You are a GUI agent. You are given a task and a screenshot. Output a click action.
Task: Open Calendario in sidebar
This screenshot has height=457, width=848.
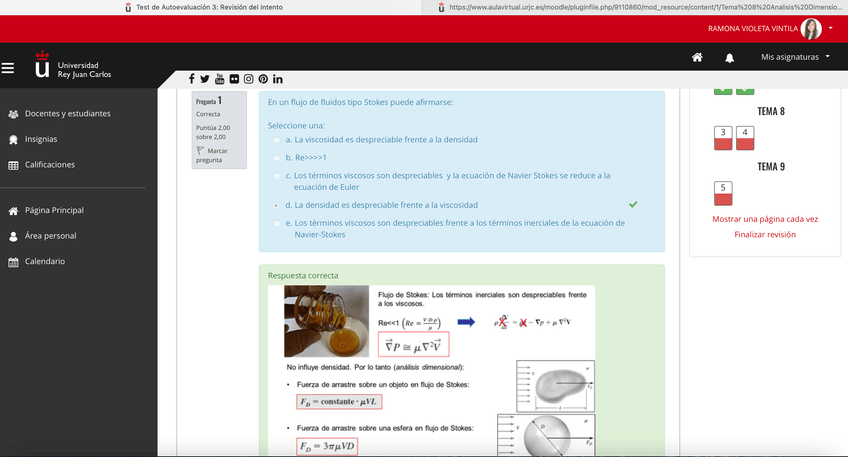pos(45,261)
